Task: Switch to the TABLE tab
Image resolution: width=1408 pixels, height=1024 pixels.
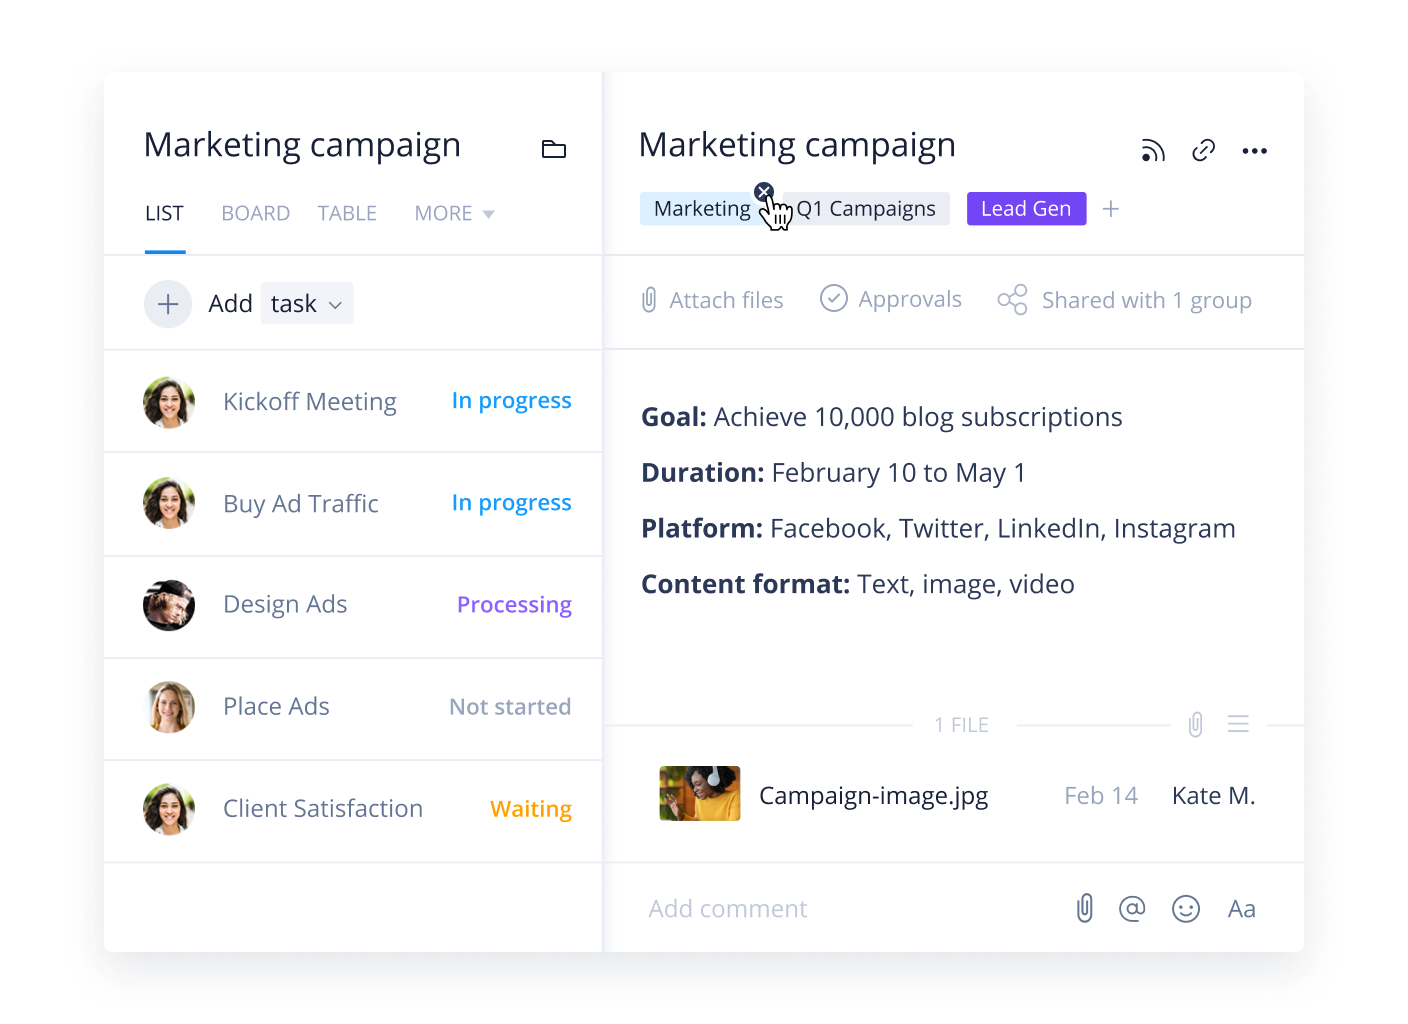Action: [347, 214]
